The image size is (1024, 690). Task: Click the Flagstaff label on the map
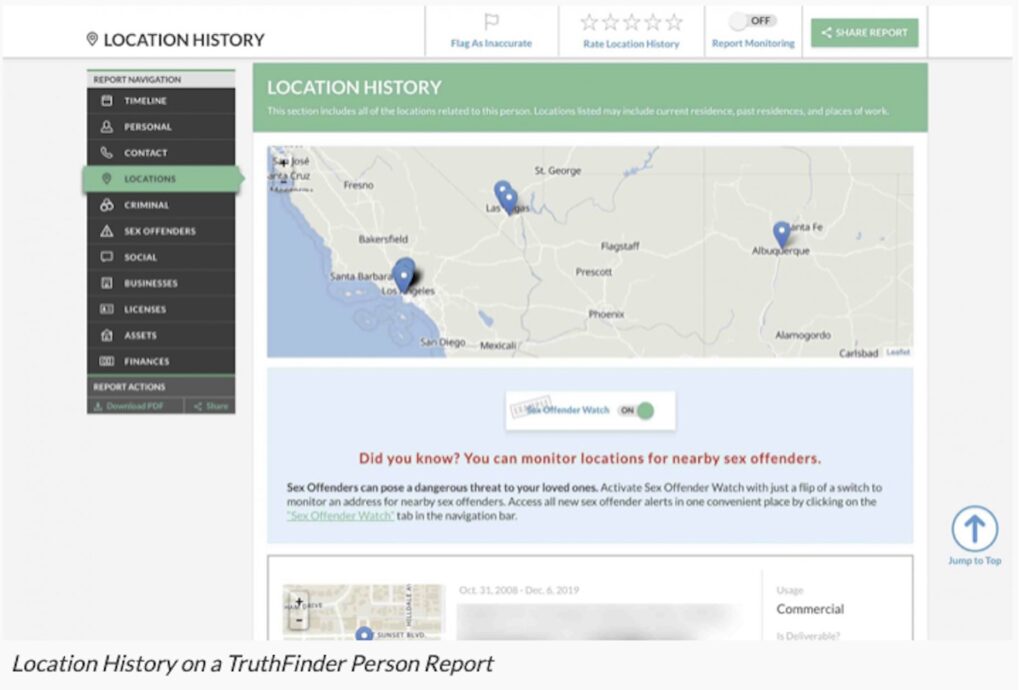(620, 246)
